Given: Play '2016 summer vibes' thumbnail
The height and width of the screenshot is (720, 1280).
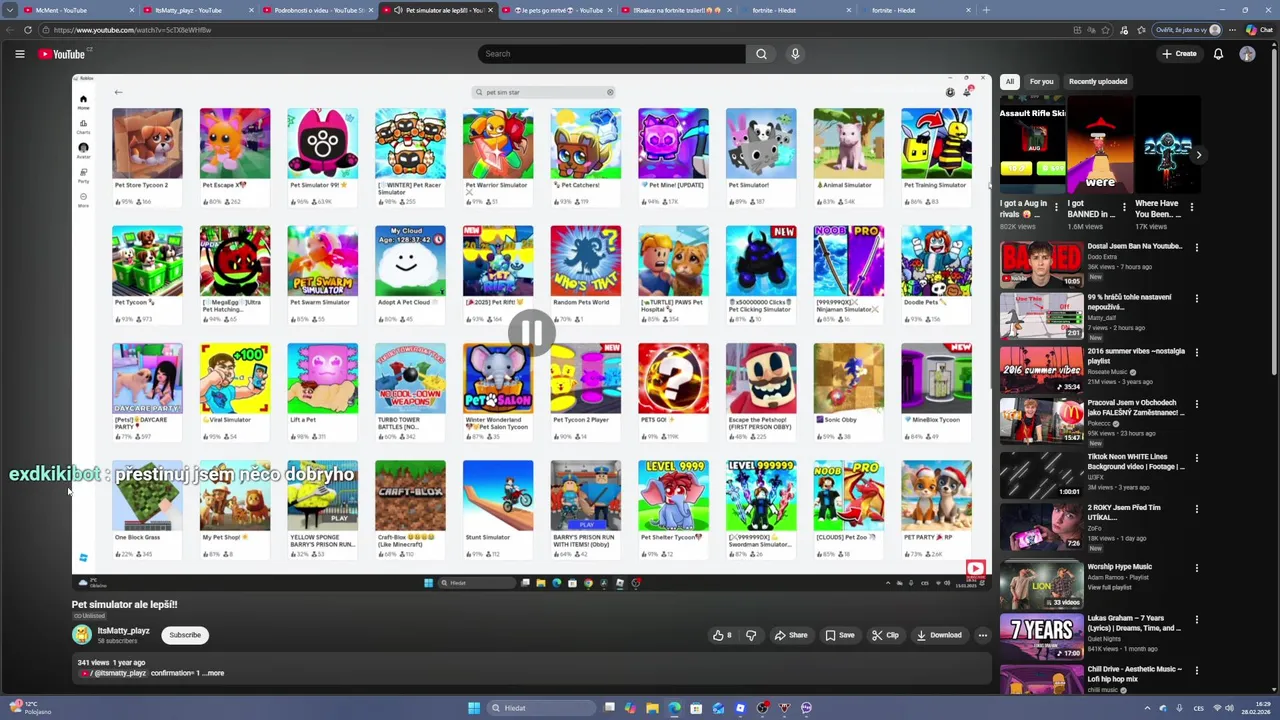Looking at the screenshot, I should point(1041,370).
